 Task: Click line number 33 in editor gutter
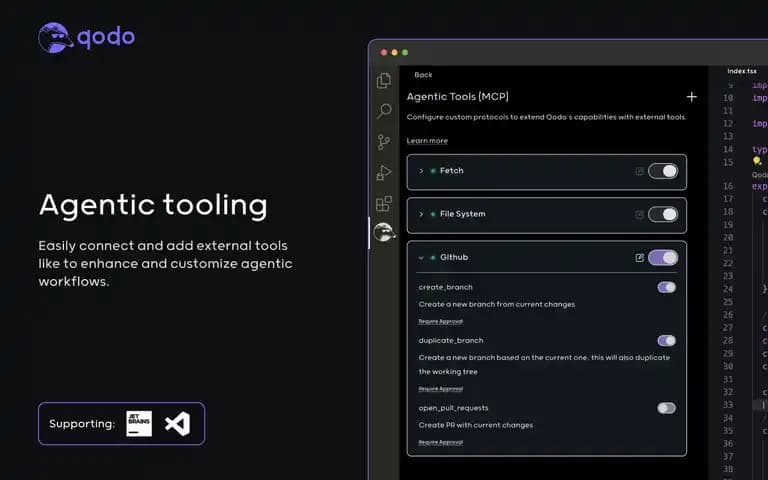tap(728, 405)
